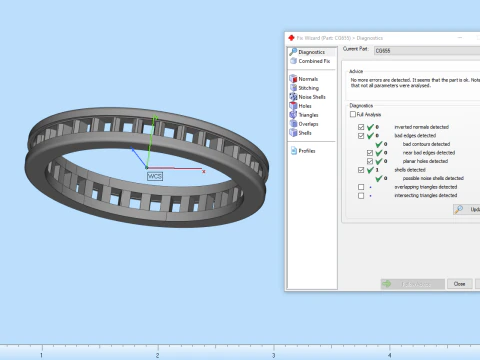Click the shells detected text
This screenshot has width=480, height=360.
click(410, 170)
